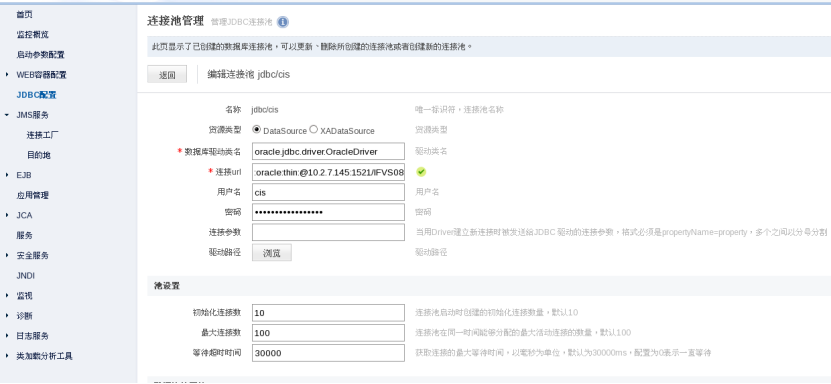Viewport: 831px width, 384px height.
Task: Expand the WEB容器配置 sidebar item
Action: 7,75
